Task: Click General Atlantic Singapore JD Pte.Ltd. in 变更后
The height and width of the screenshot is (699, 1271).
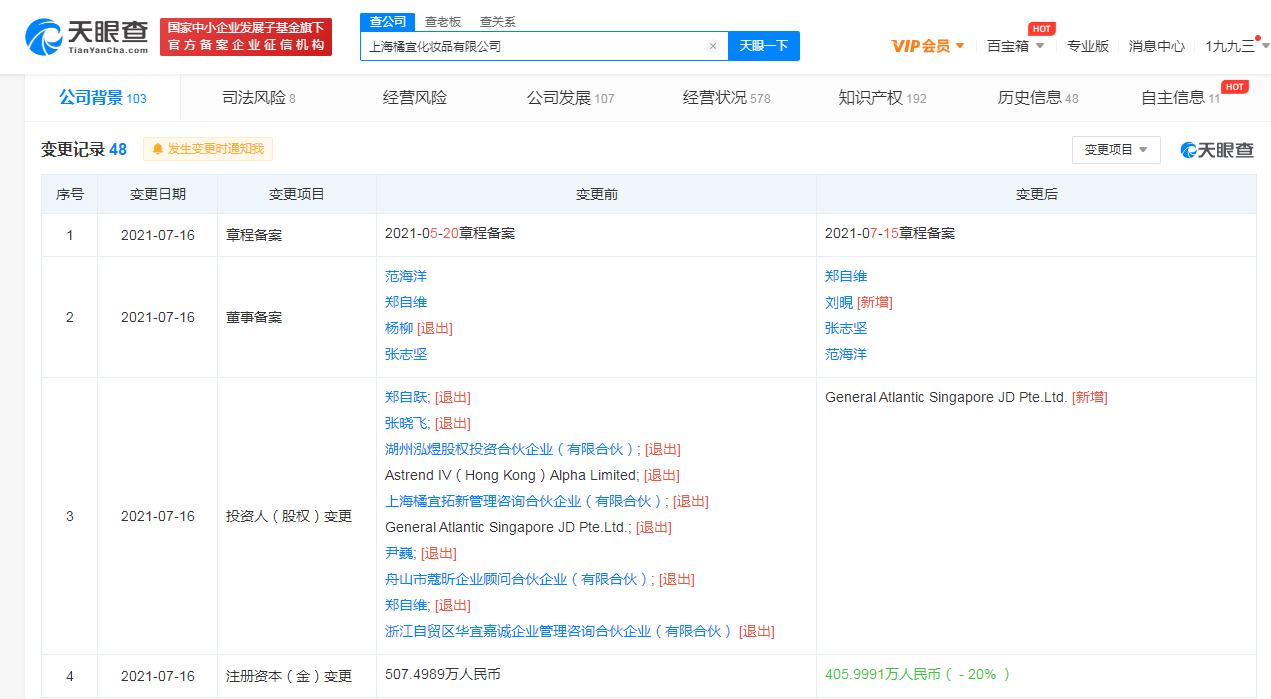Action: [x=946, y=397]
